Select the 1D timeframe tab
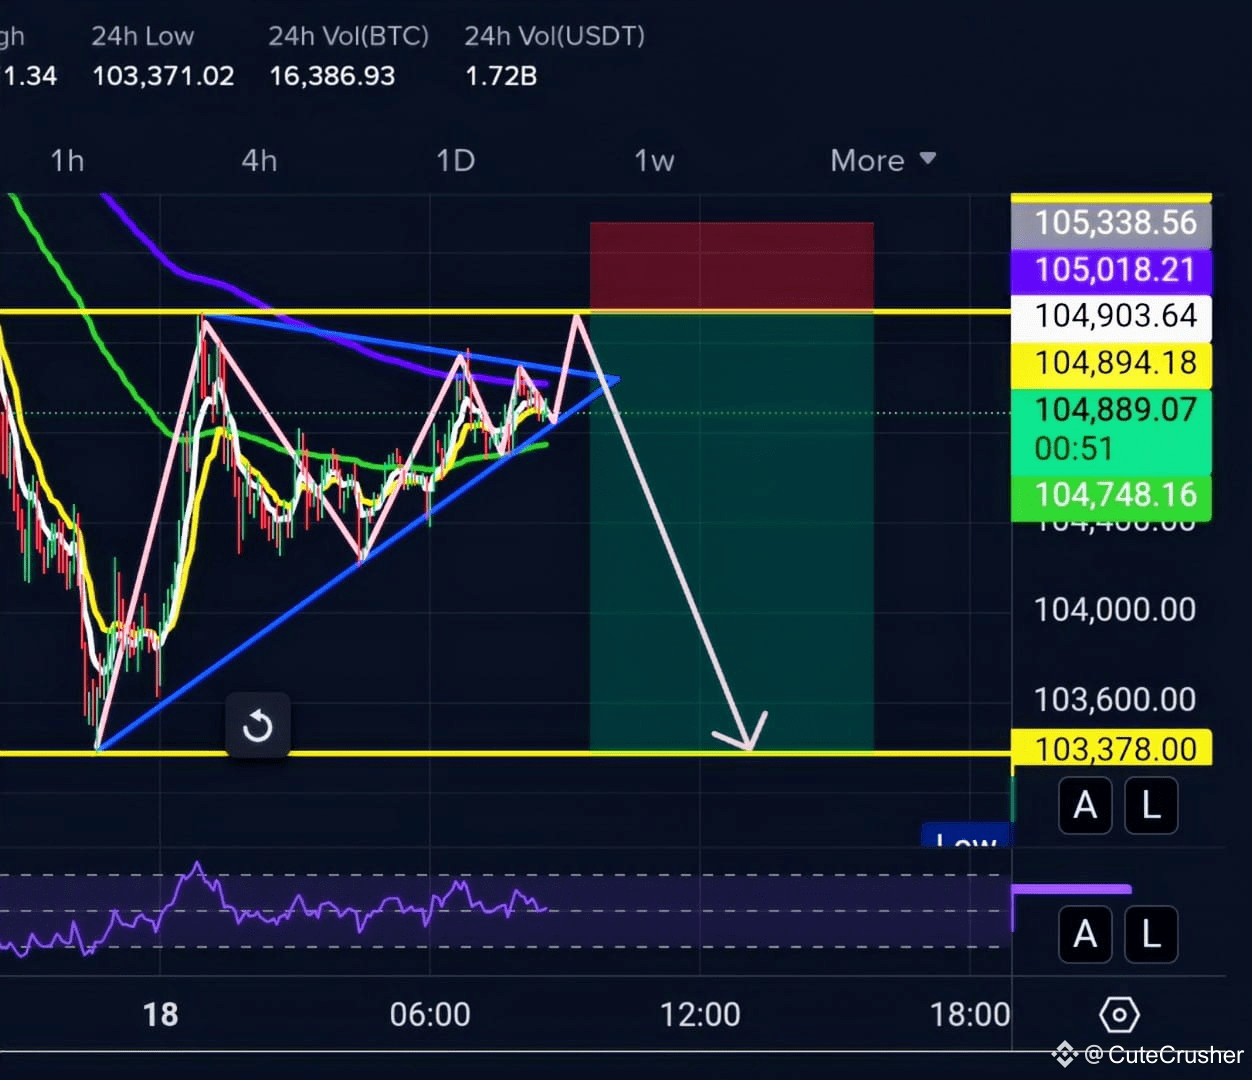 (x=455, y=160)
